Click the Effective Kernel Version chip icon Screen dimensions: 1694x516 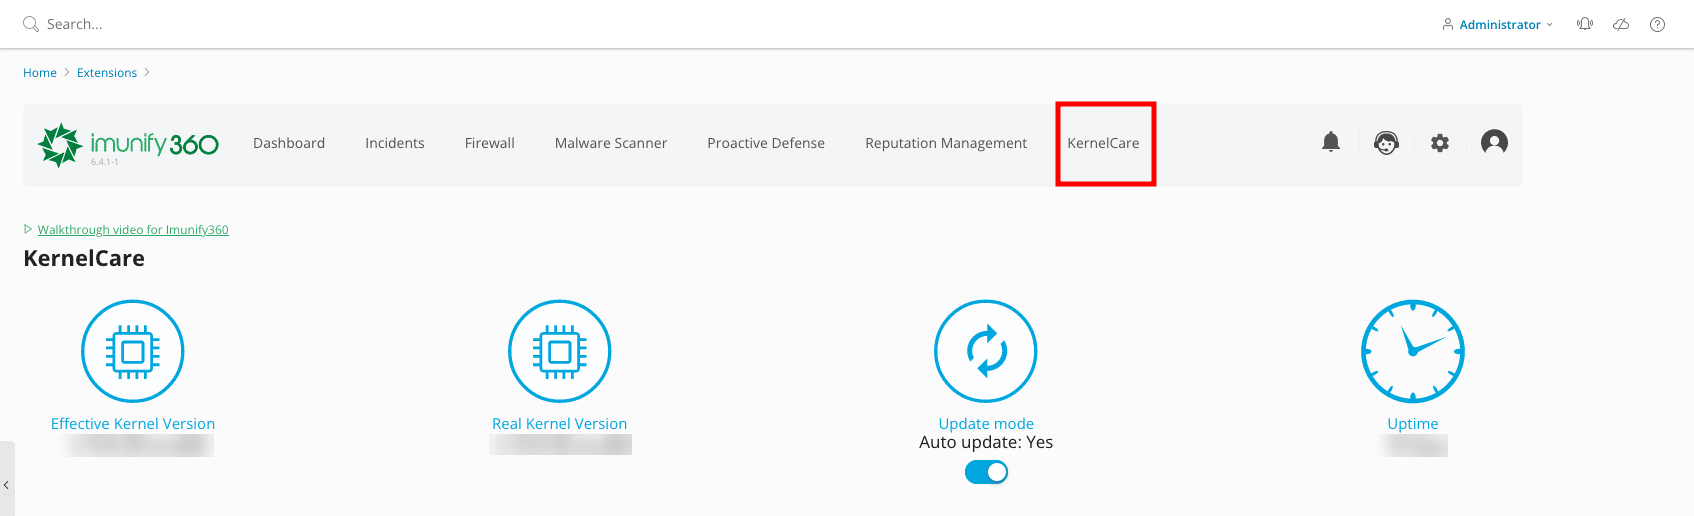(x=133, y=351)
